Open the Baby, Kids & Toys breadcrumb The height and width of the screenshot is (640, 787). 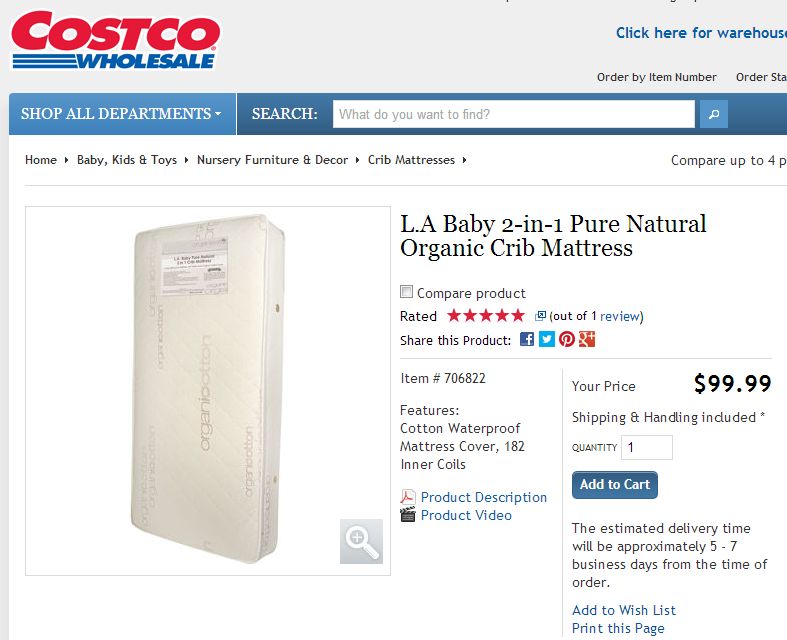pyautogui.click(x=127, y=160)
